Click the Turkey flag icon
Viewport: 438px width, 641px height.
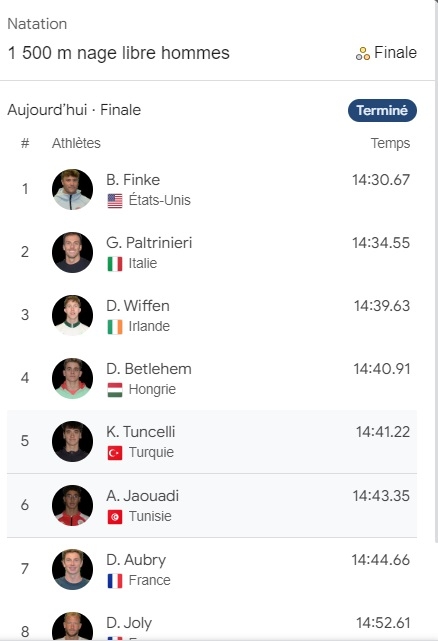pos(115,453)
